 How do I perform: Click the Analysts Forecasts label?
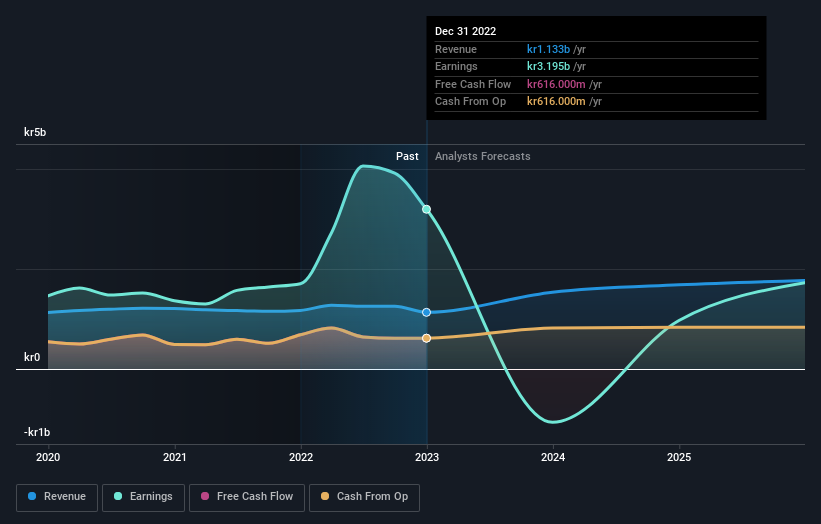click(x=483, y=157)
